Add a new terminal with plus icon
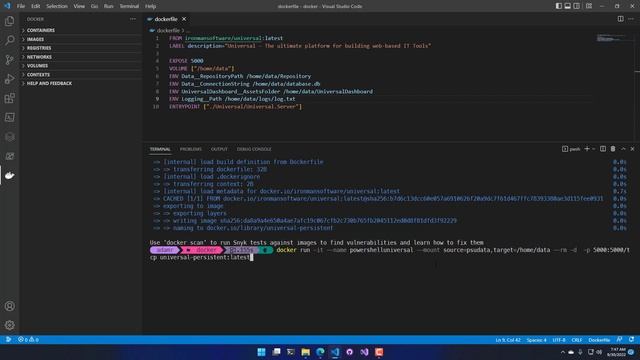The image size is (640, 360). [587, 149]
